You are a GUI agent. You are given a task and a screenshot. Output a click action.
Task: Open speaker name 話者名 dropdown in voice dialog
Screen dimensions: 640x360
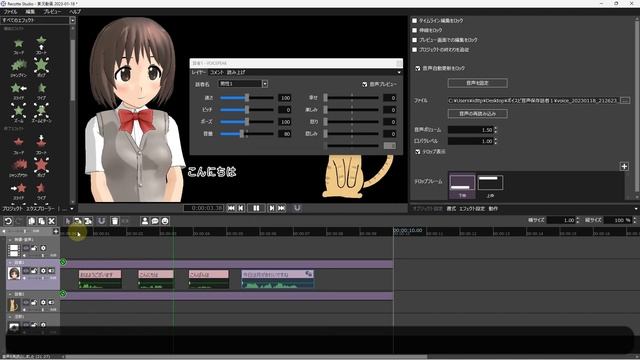(x=265, y=84)
